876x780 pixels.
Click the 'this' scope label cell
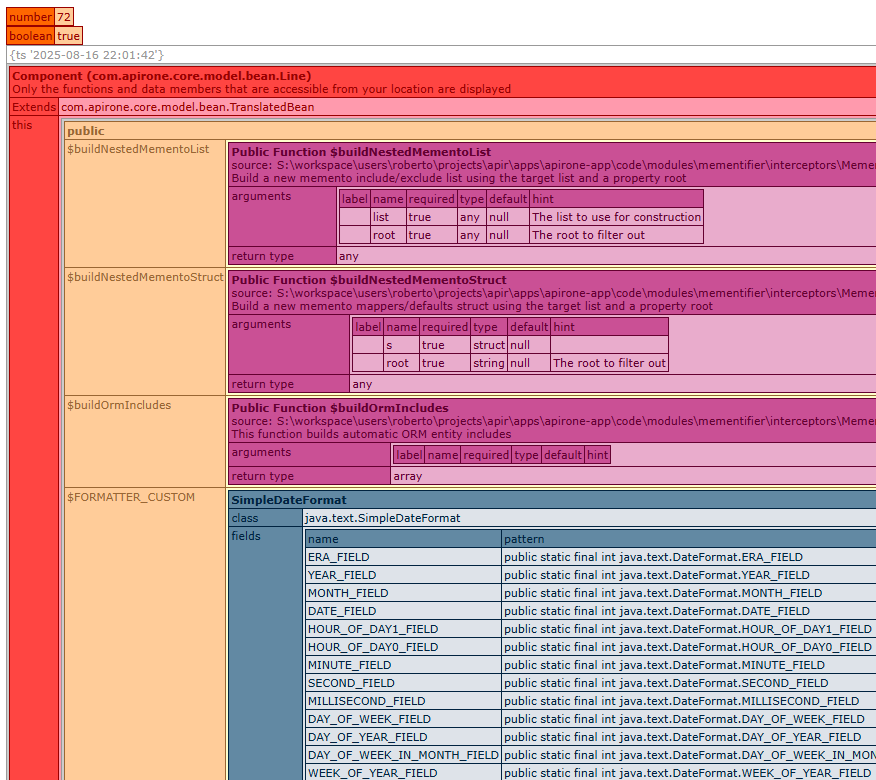coord(22,125)
